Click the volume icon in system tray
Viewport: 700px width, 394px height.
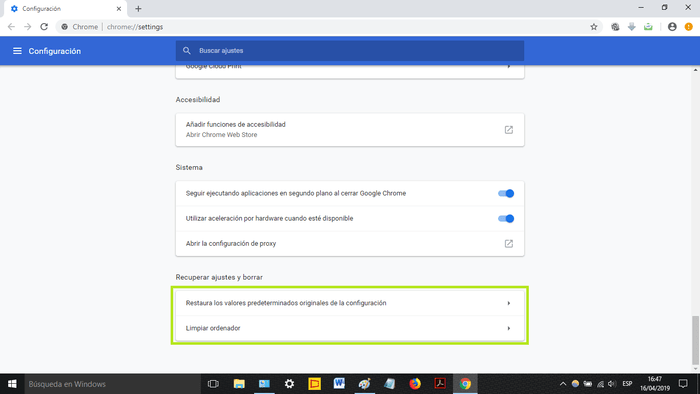point(612,384)
